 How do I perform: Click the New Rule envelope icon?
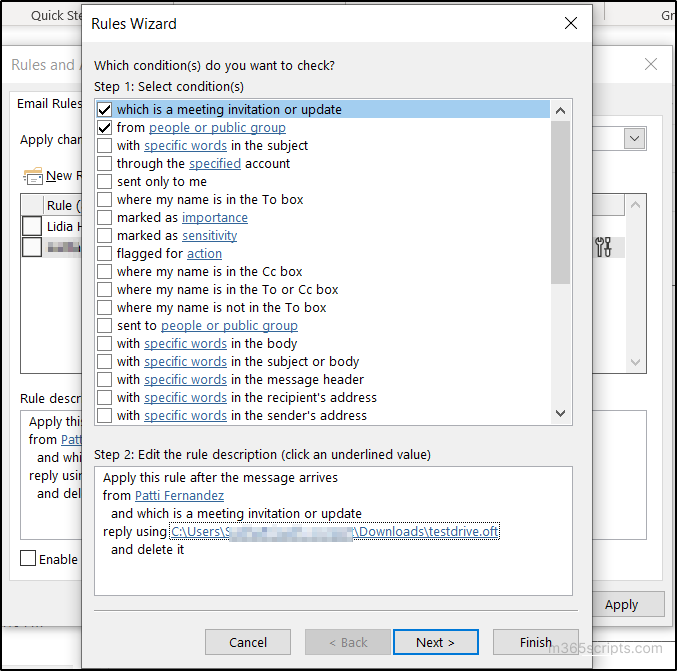[33, 176]
